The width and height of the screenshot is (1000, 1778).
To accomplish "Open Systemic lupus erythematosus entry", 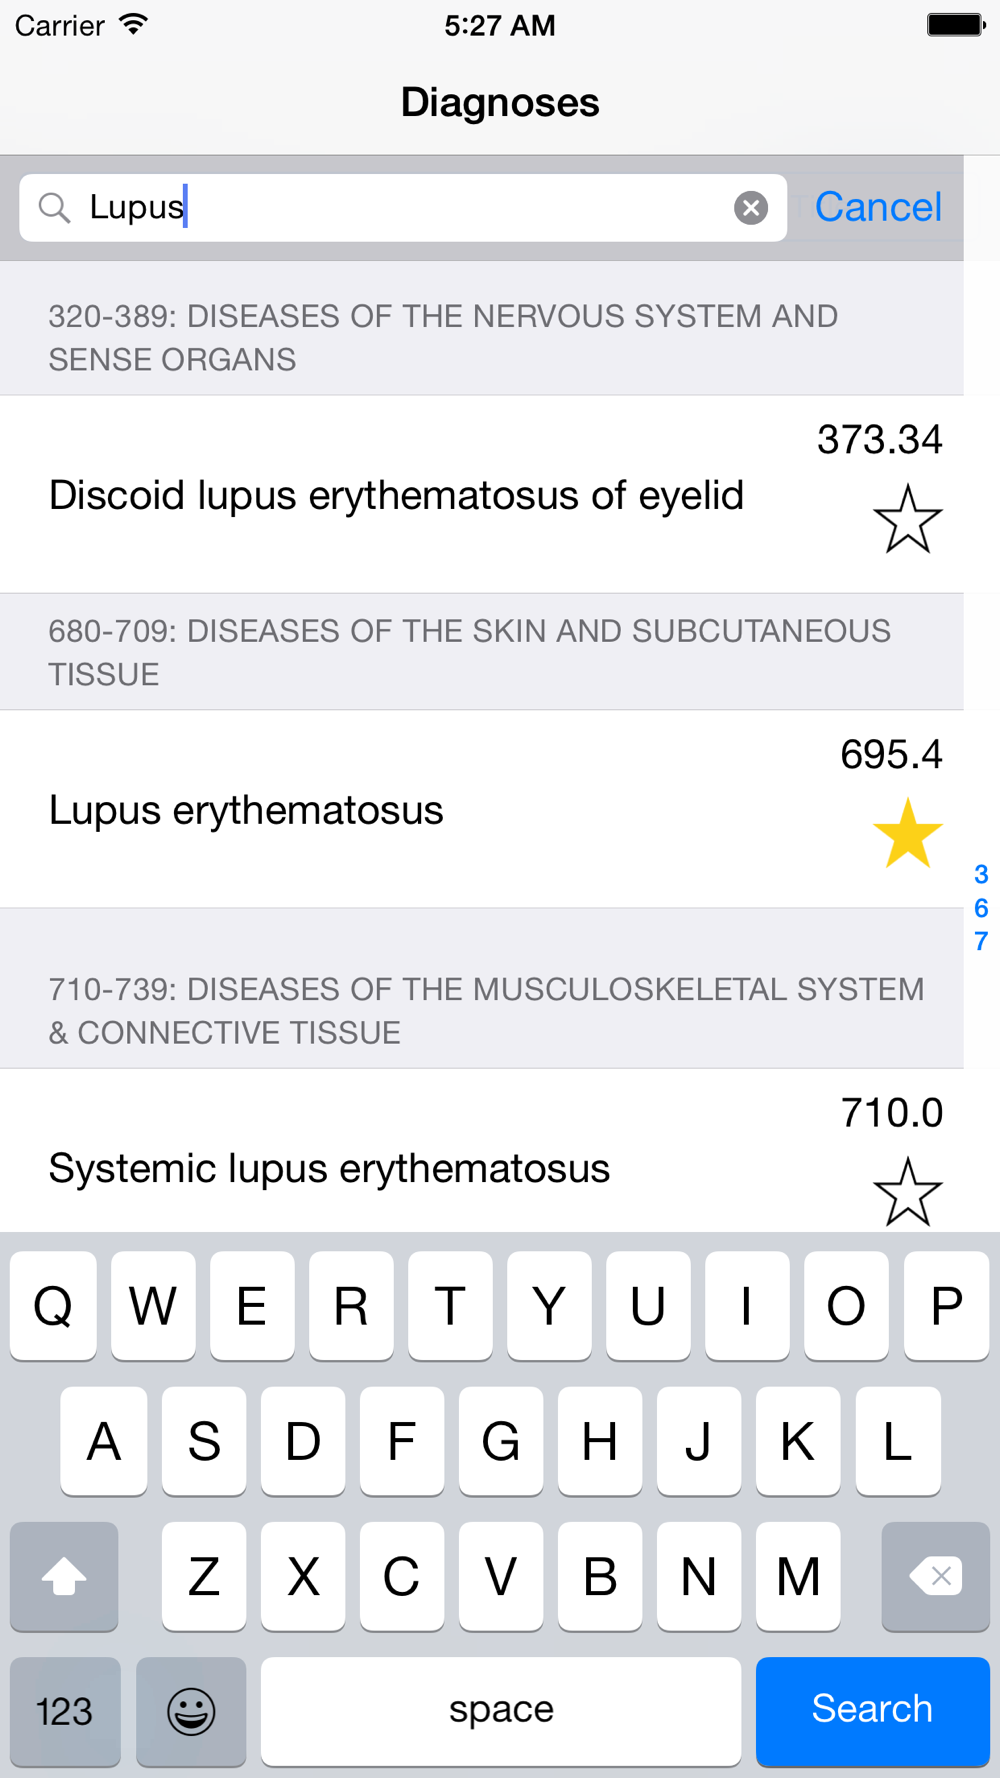I will coord(329,1169).
